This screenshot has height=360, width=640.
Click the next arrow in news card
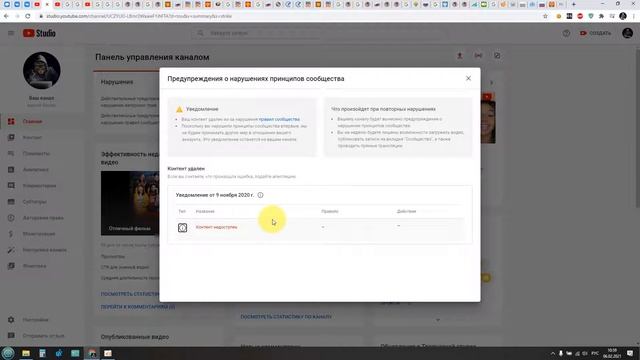tap(491, 83)
